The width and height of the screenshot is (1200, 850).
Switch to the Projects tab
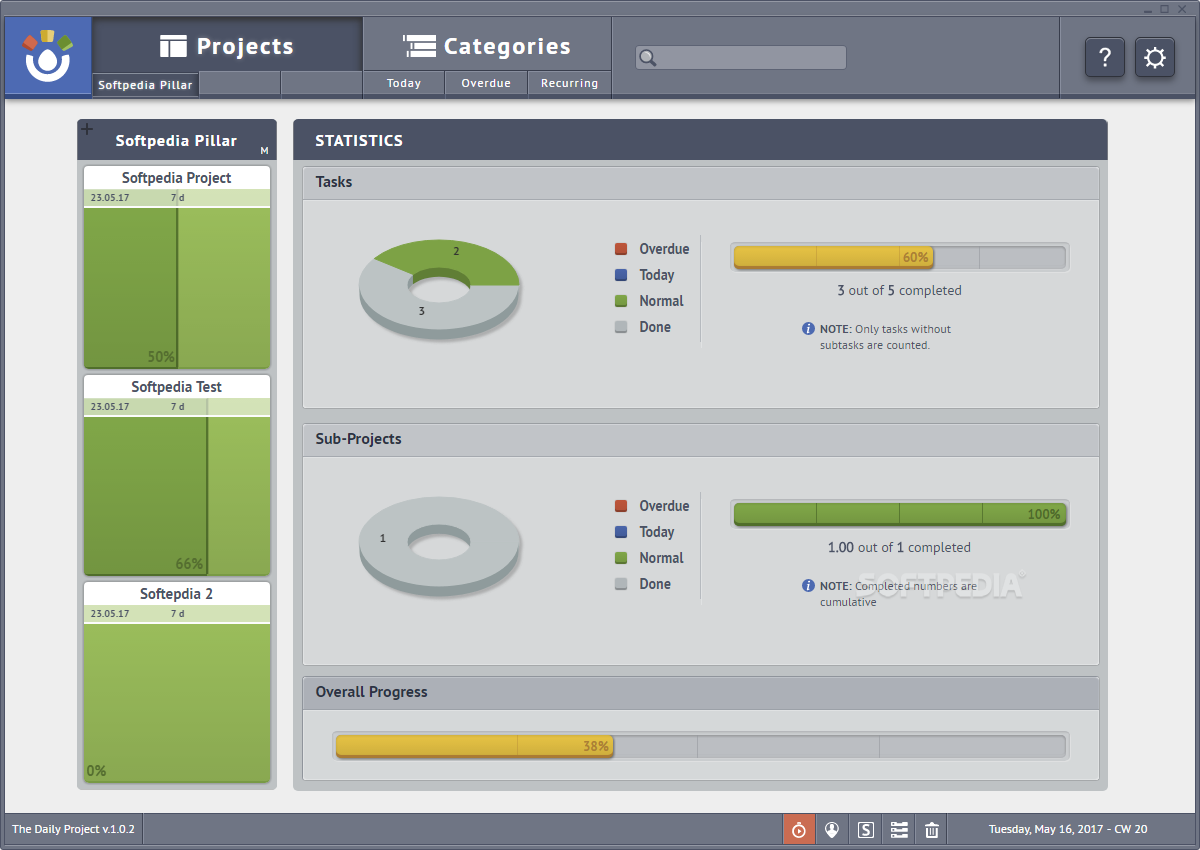[227, 46]
